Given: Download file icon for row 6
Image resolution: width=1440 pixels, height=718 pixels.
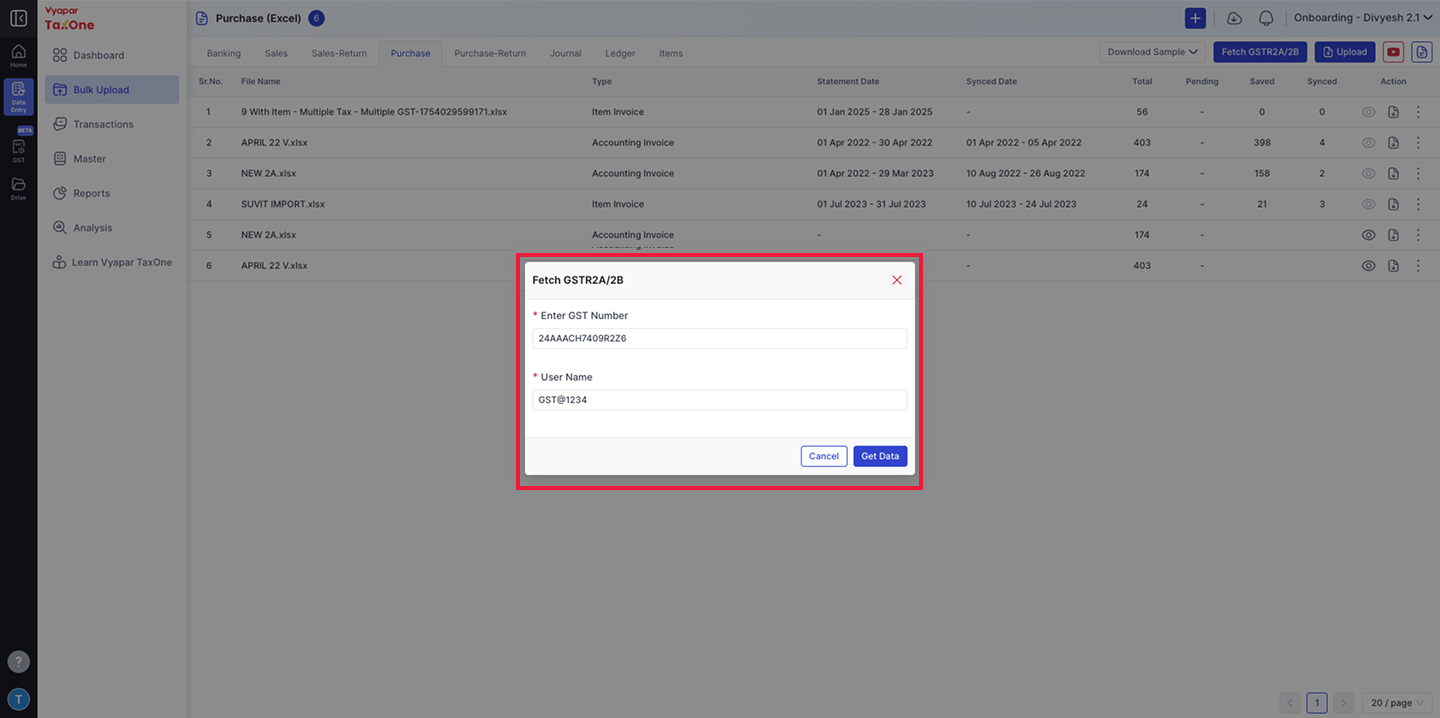Looking at the screenshot, I should (x=1393, y=266).
